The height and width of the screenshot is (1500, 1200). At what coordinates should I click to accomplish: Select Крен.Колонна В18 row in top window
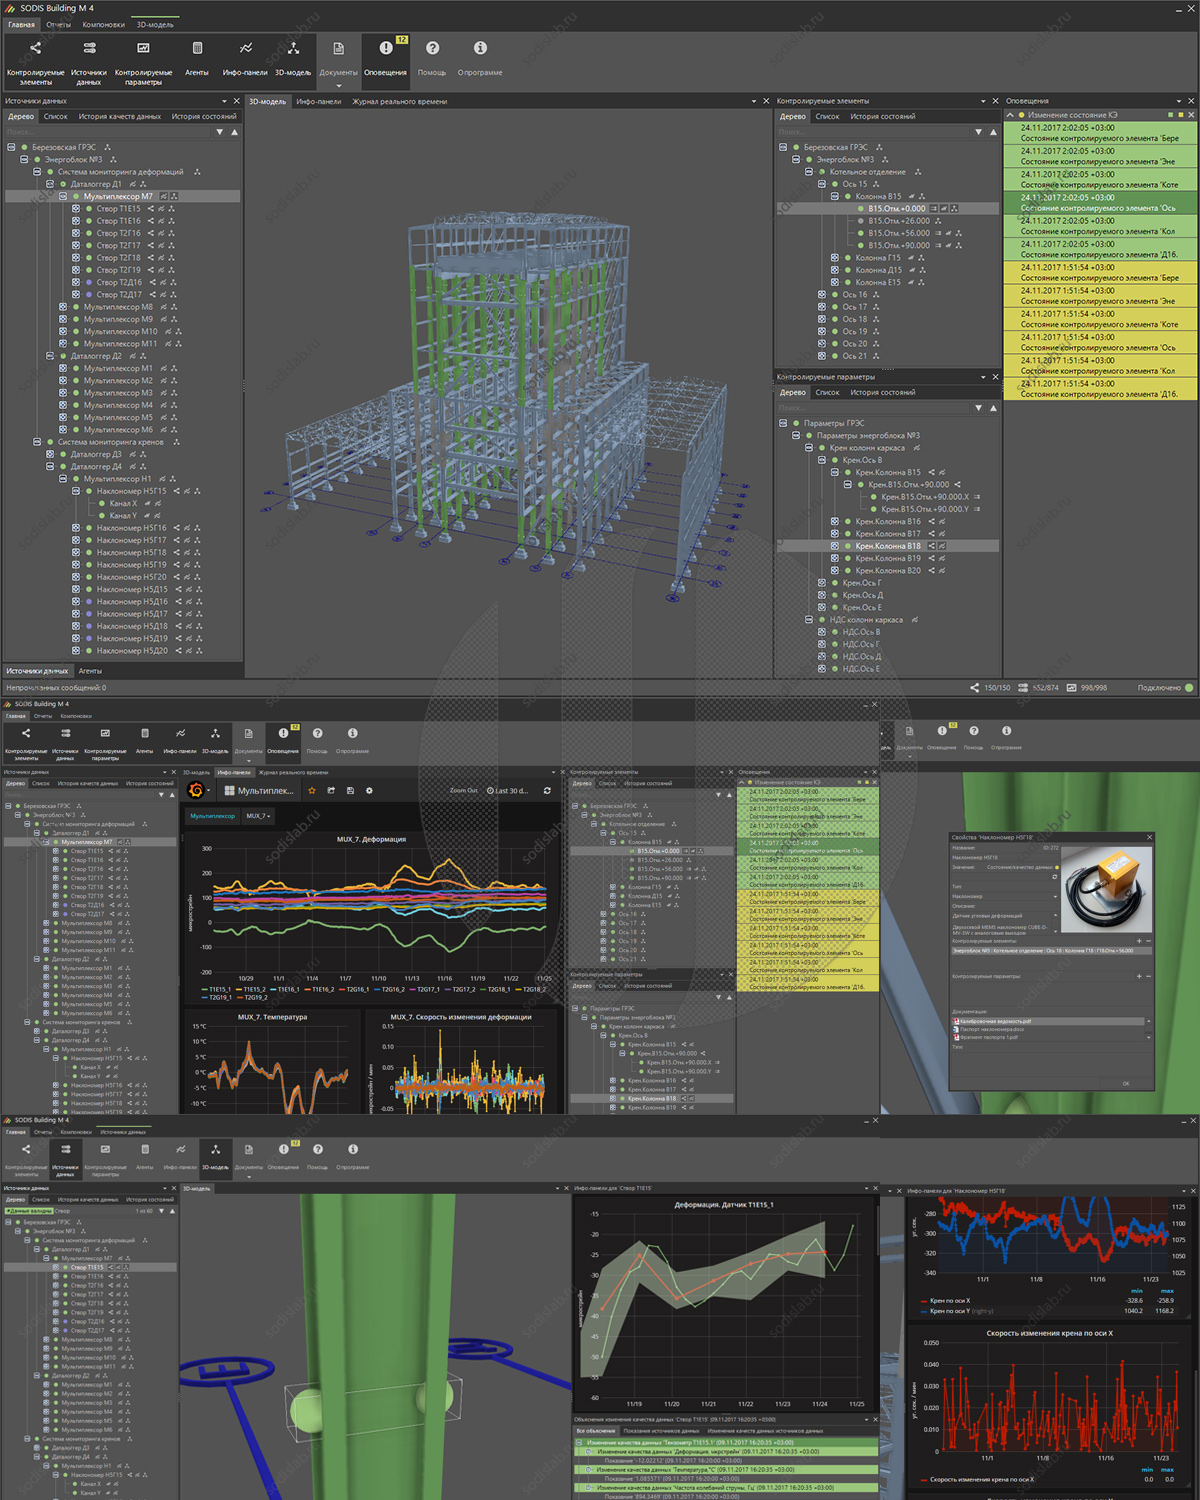pos(888,546)
